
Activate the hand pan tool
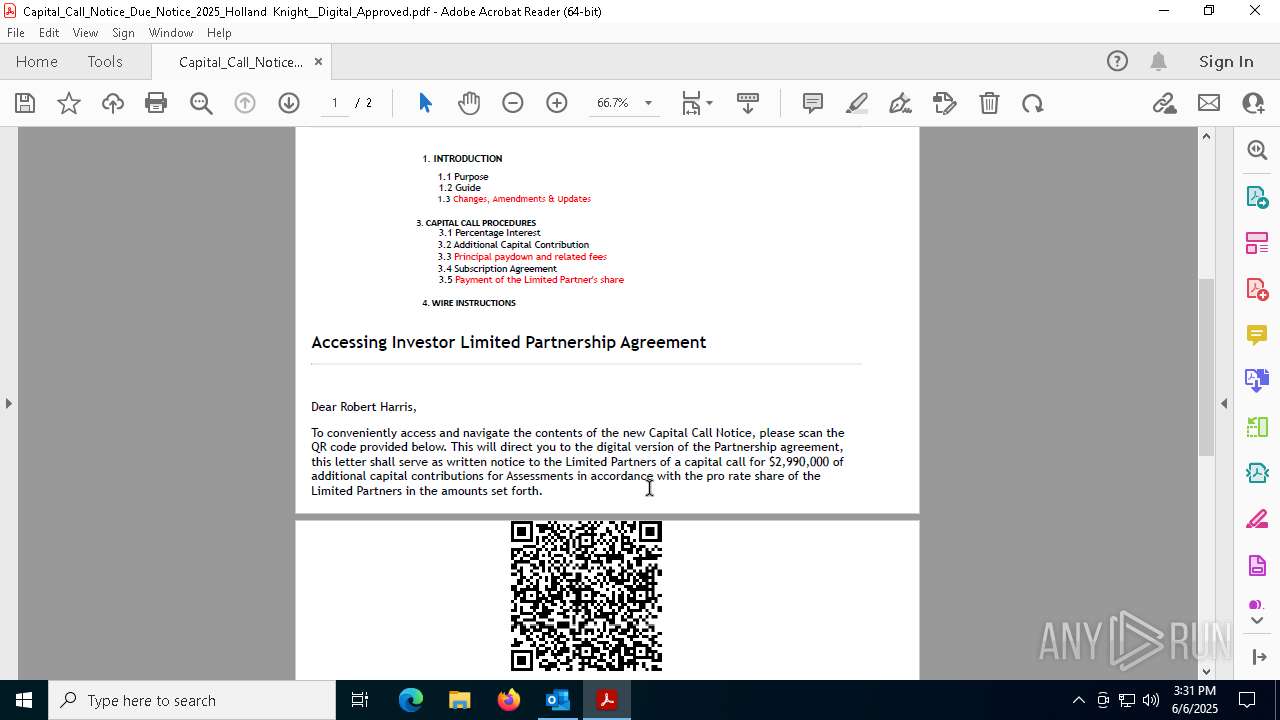coord(469,103)
